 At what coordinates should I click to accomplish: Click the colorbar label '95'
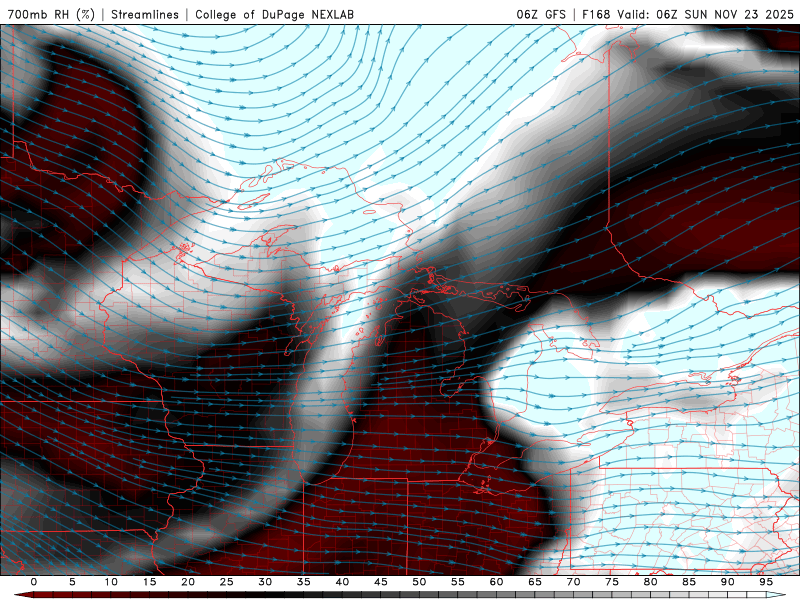[766, 582]
